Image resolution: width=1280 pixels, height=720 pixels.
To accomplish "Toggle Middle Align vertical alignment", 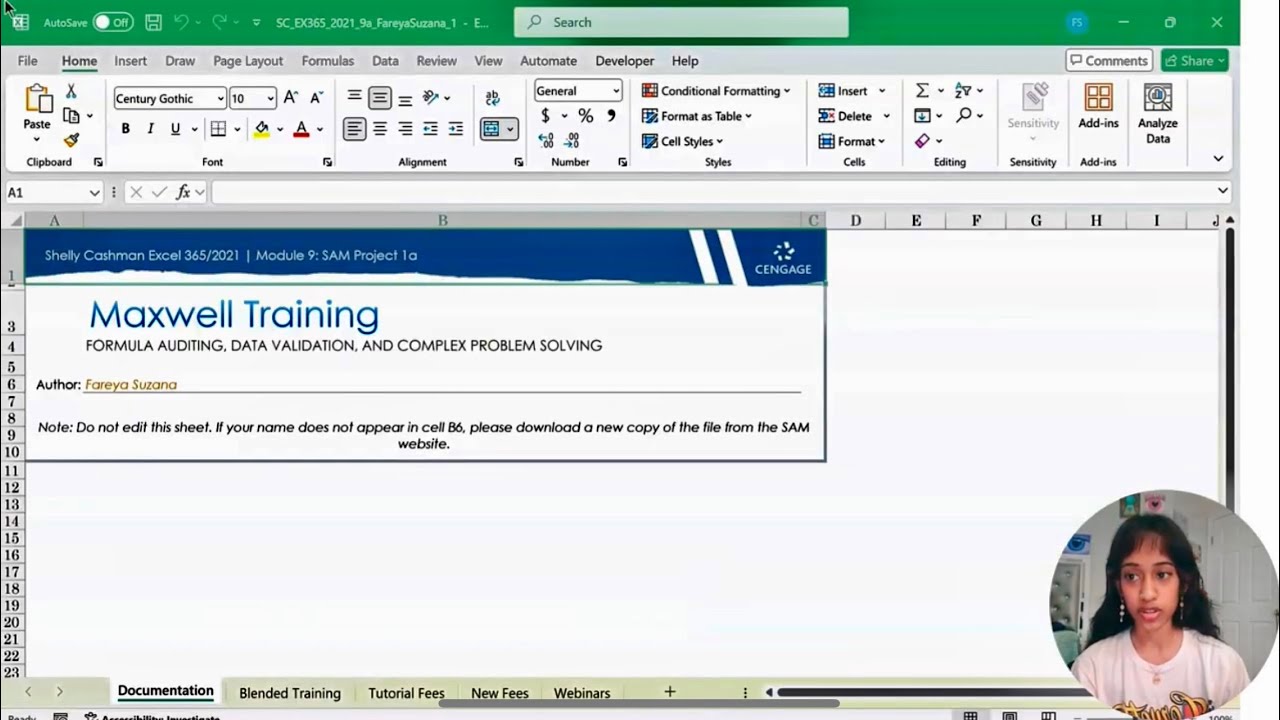I will point(380,98).
